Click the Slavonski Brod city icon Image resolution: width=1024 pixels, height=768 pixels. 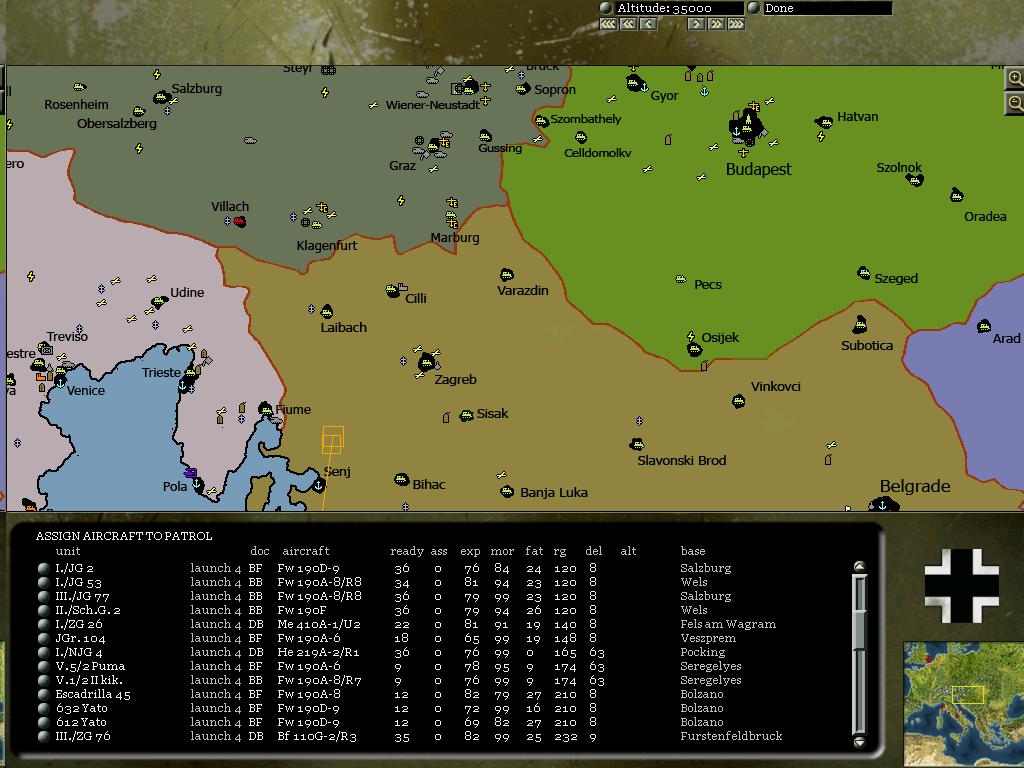(637, 445)
